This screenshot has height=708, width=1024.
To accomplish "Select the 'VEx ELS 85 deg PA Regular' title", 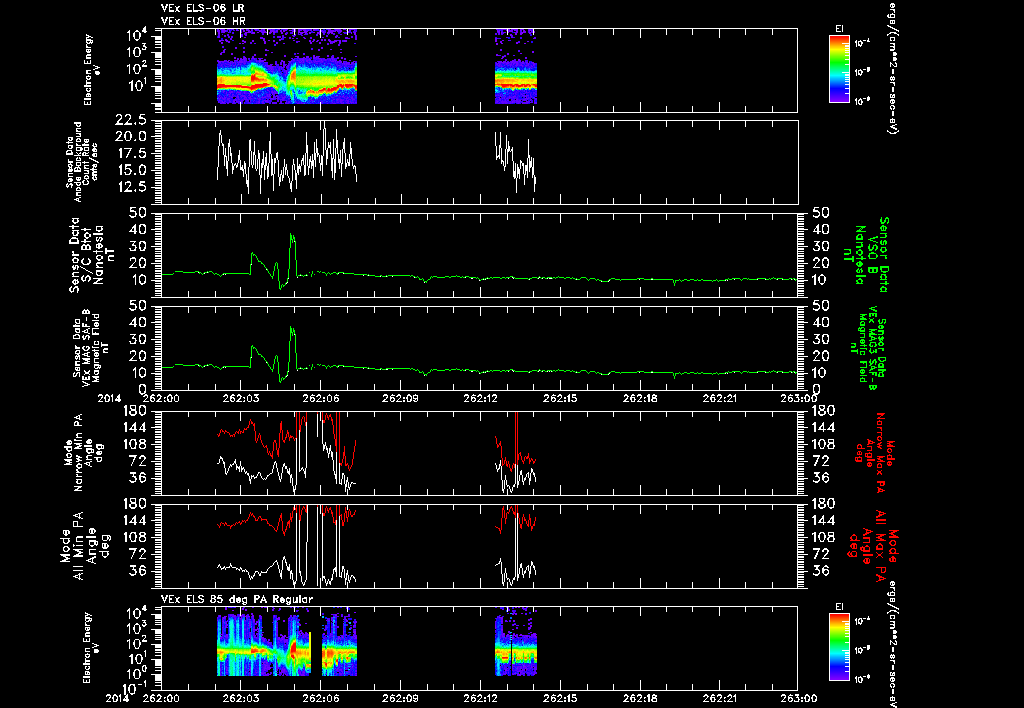I will point(237,599).
